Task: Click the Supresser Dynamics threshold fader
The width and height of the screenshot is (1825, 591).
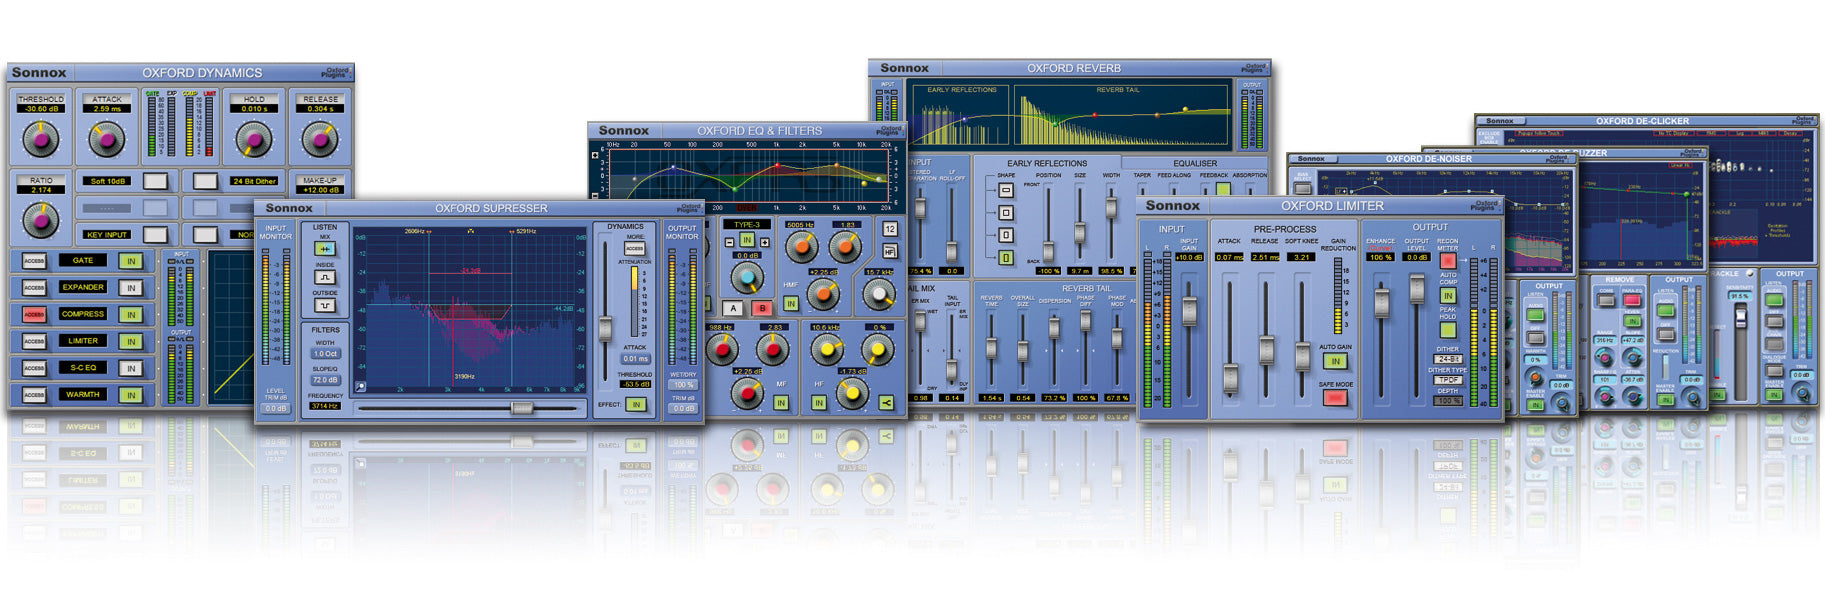Action: [605, 328]
